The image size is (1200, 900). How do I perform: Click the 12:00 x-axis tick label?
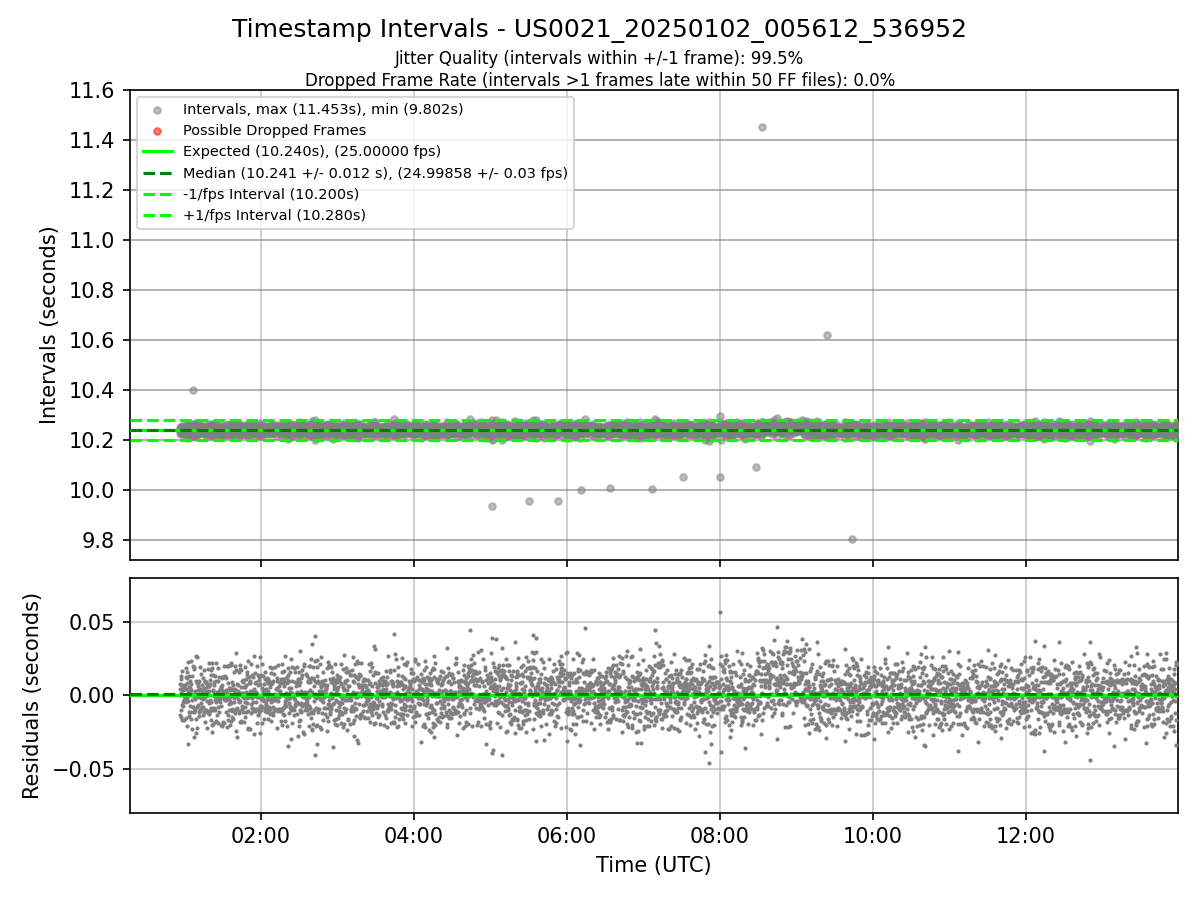click(1026, 836)
